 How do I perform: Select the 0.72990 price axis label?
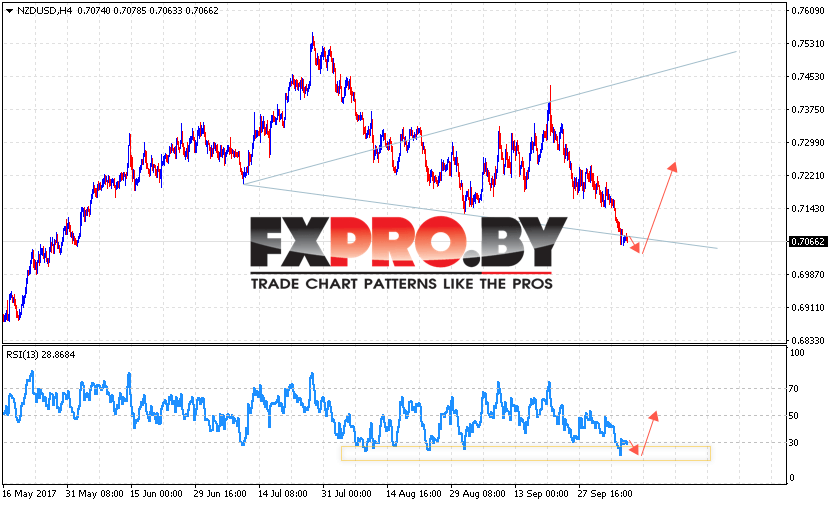807,143
